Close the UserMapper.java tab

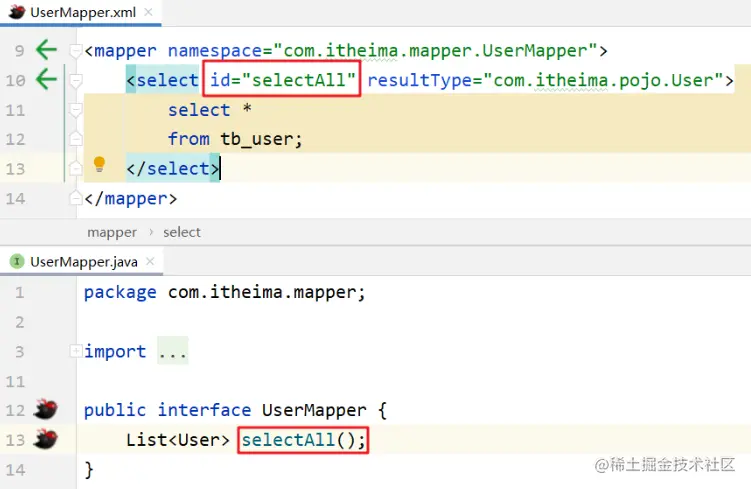click(150, 261)
